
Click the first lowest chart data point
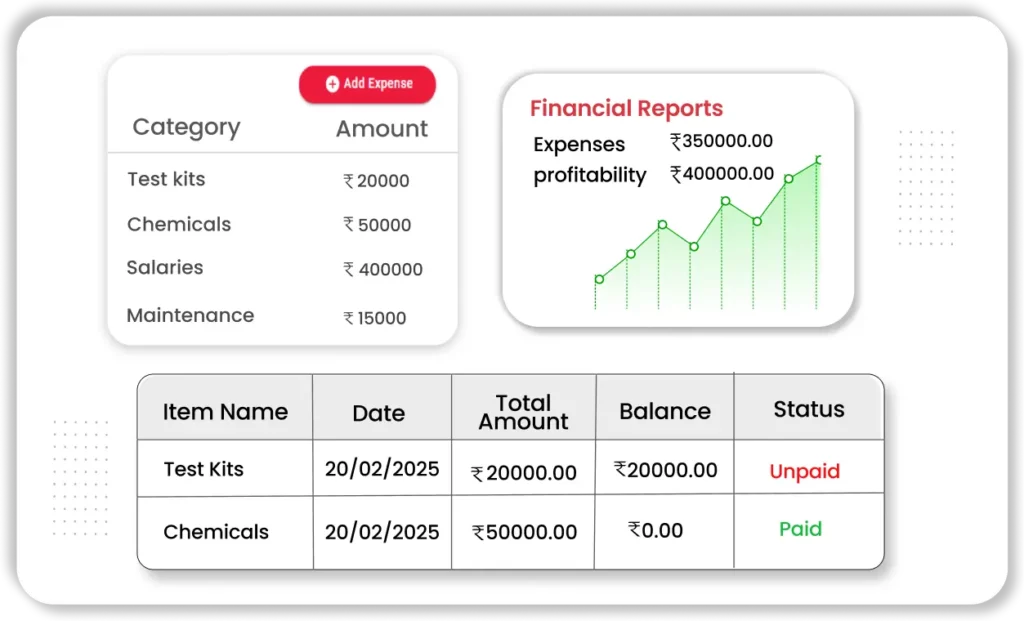coord(599,279)
